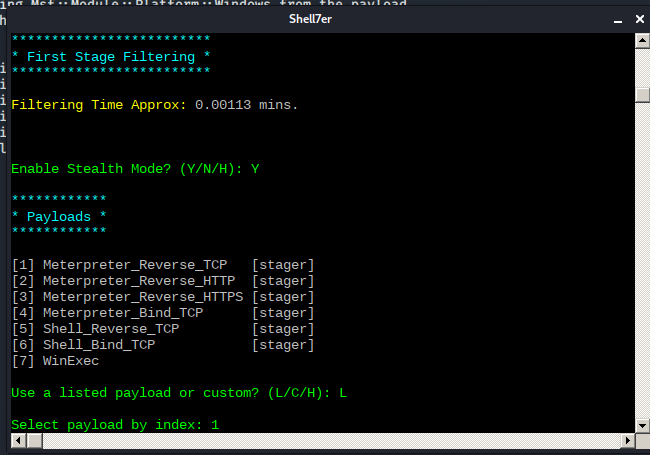Click 'Select payload by index: 1' prompt
The width and height of the screenshot is (650, 455).
tap(115, 425)
